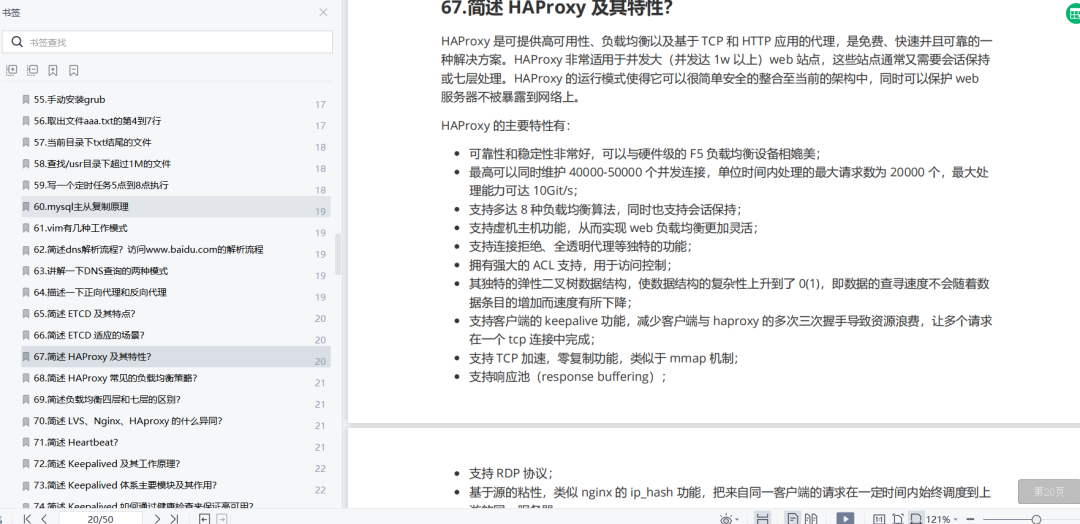Click bookmark flag icon beside 55.手动安装grub
1080x524 pixels.
[x=26, y=100]
